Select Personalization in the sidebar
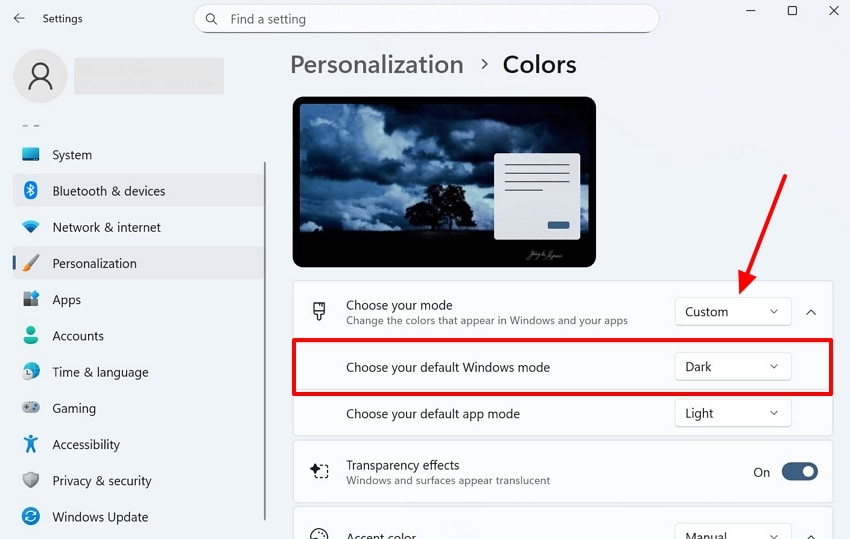 click(138, 263)
